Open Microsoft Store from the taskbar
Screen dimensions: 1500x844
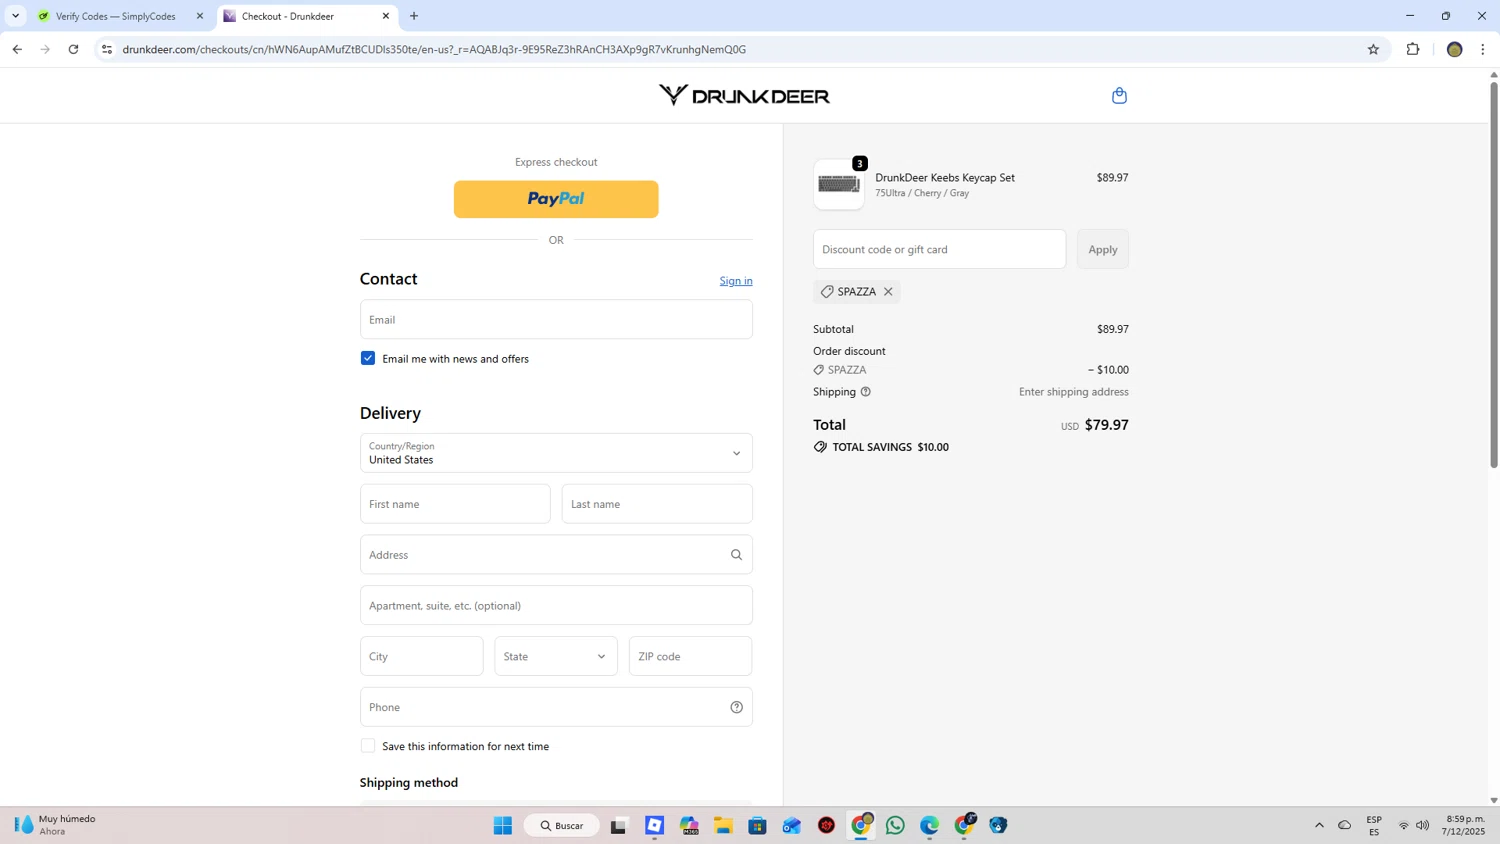(757, 826)
